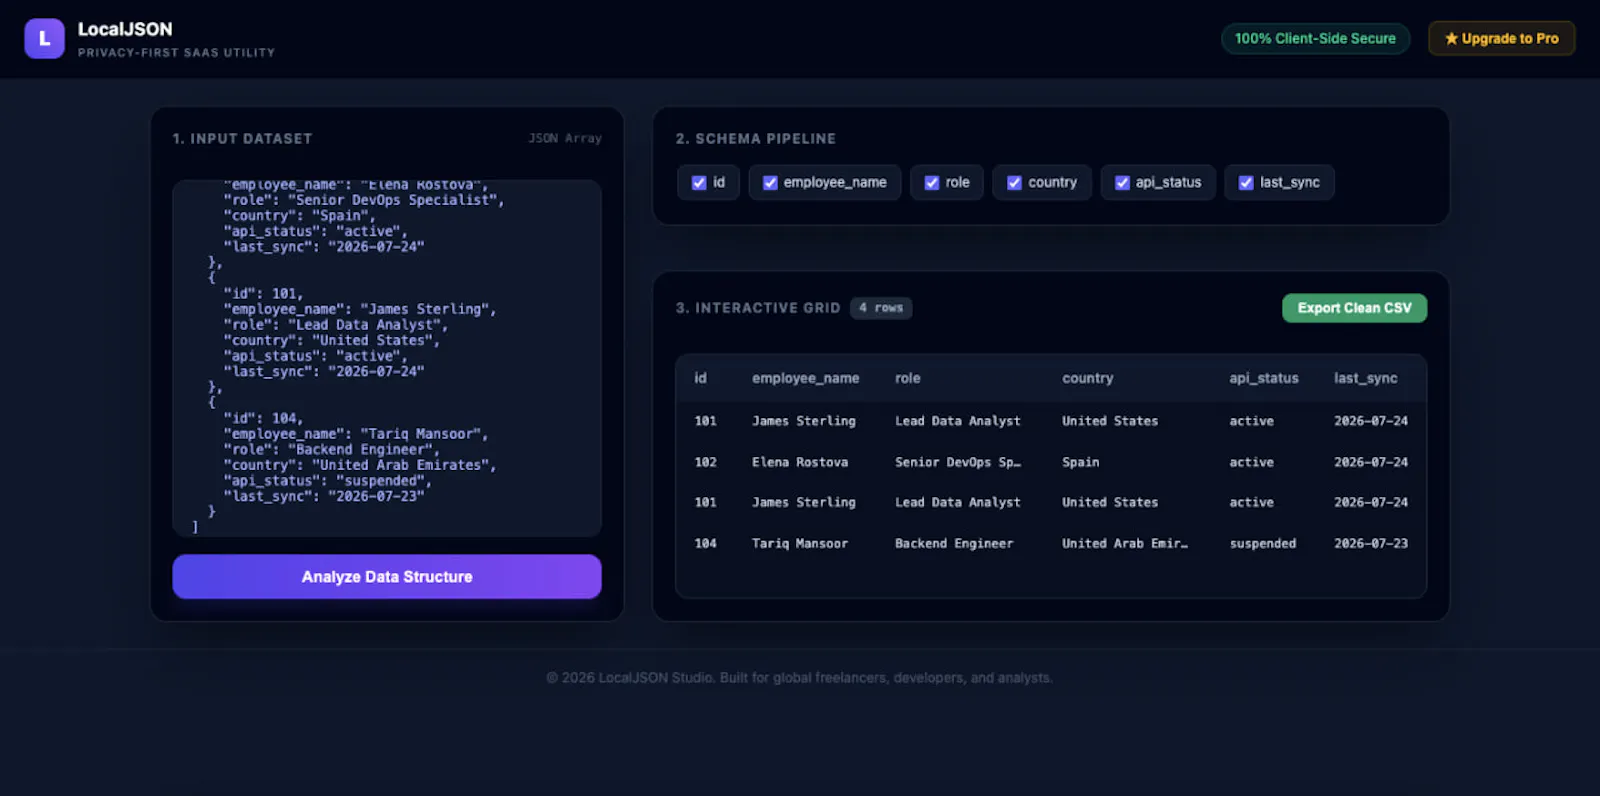
Task: Click the Senior DevOps Sp… role cell
Action: [958, 462]
